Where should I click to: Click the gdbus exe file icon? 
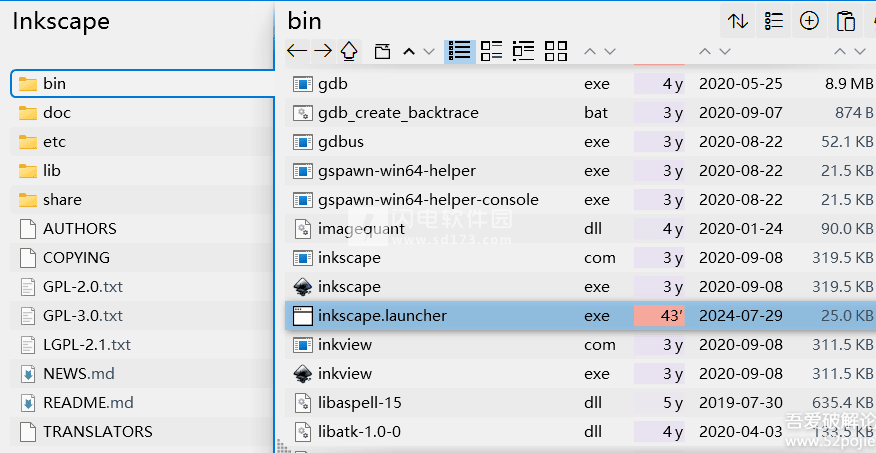point(302,142)
